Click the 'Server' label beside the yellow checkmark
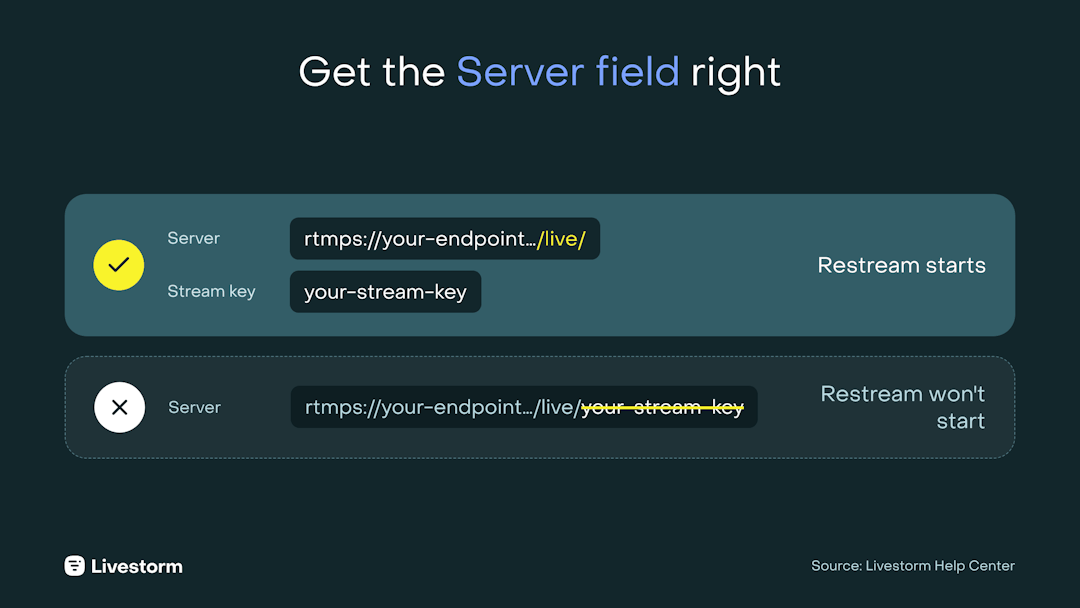1080x608 pixels. click(x=194, y=238)
